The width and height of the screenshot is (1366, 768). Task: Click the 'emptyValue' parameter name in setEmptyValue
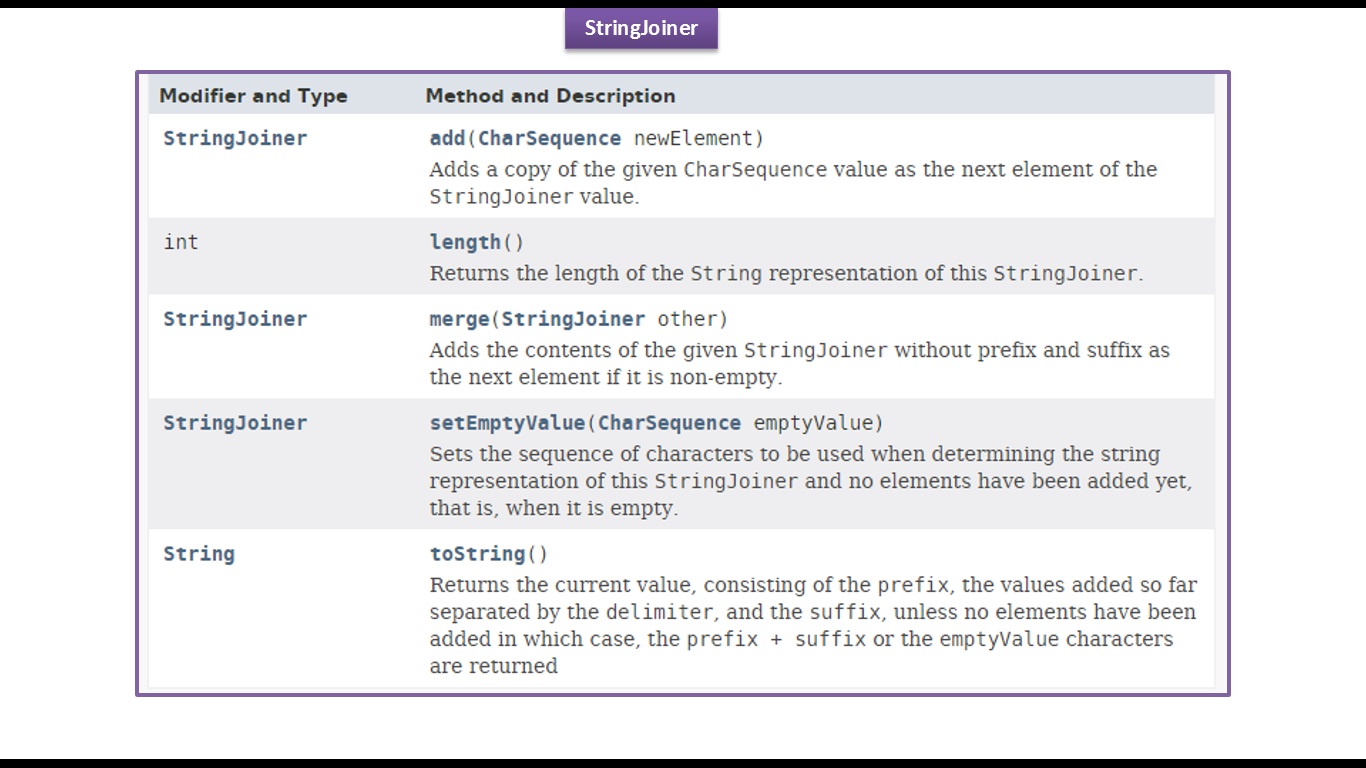tap(813, 422)
